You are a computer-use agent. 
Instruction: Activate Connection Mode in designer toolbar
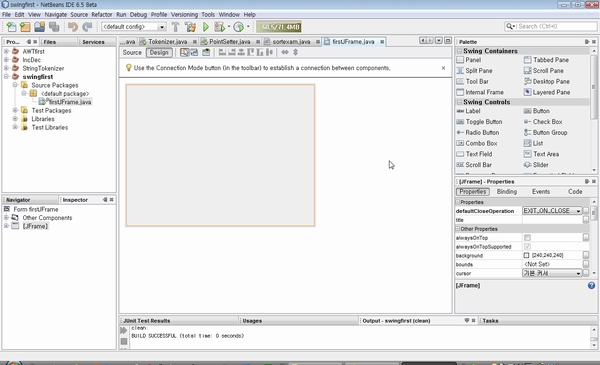point(194,52)
